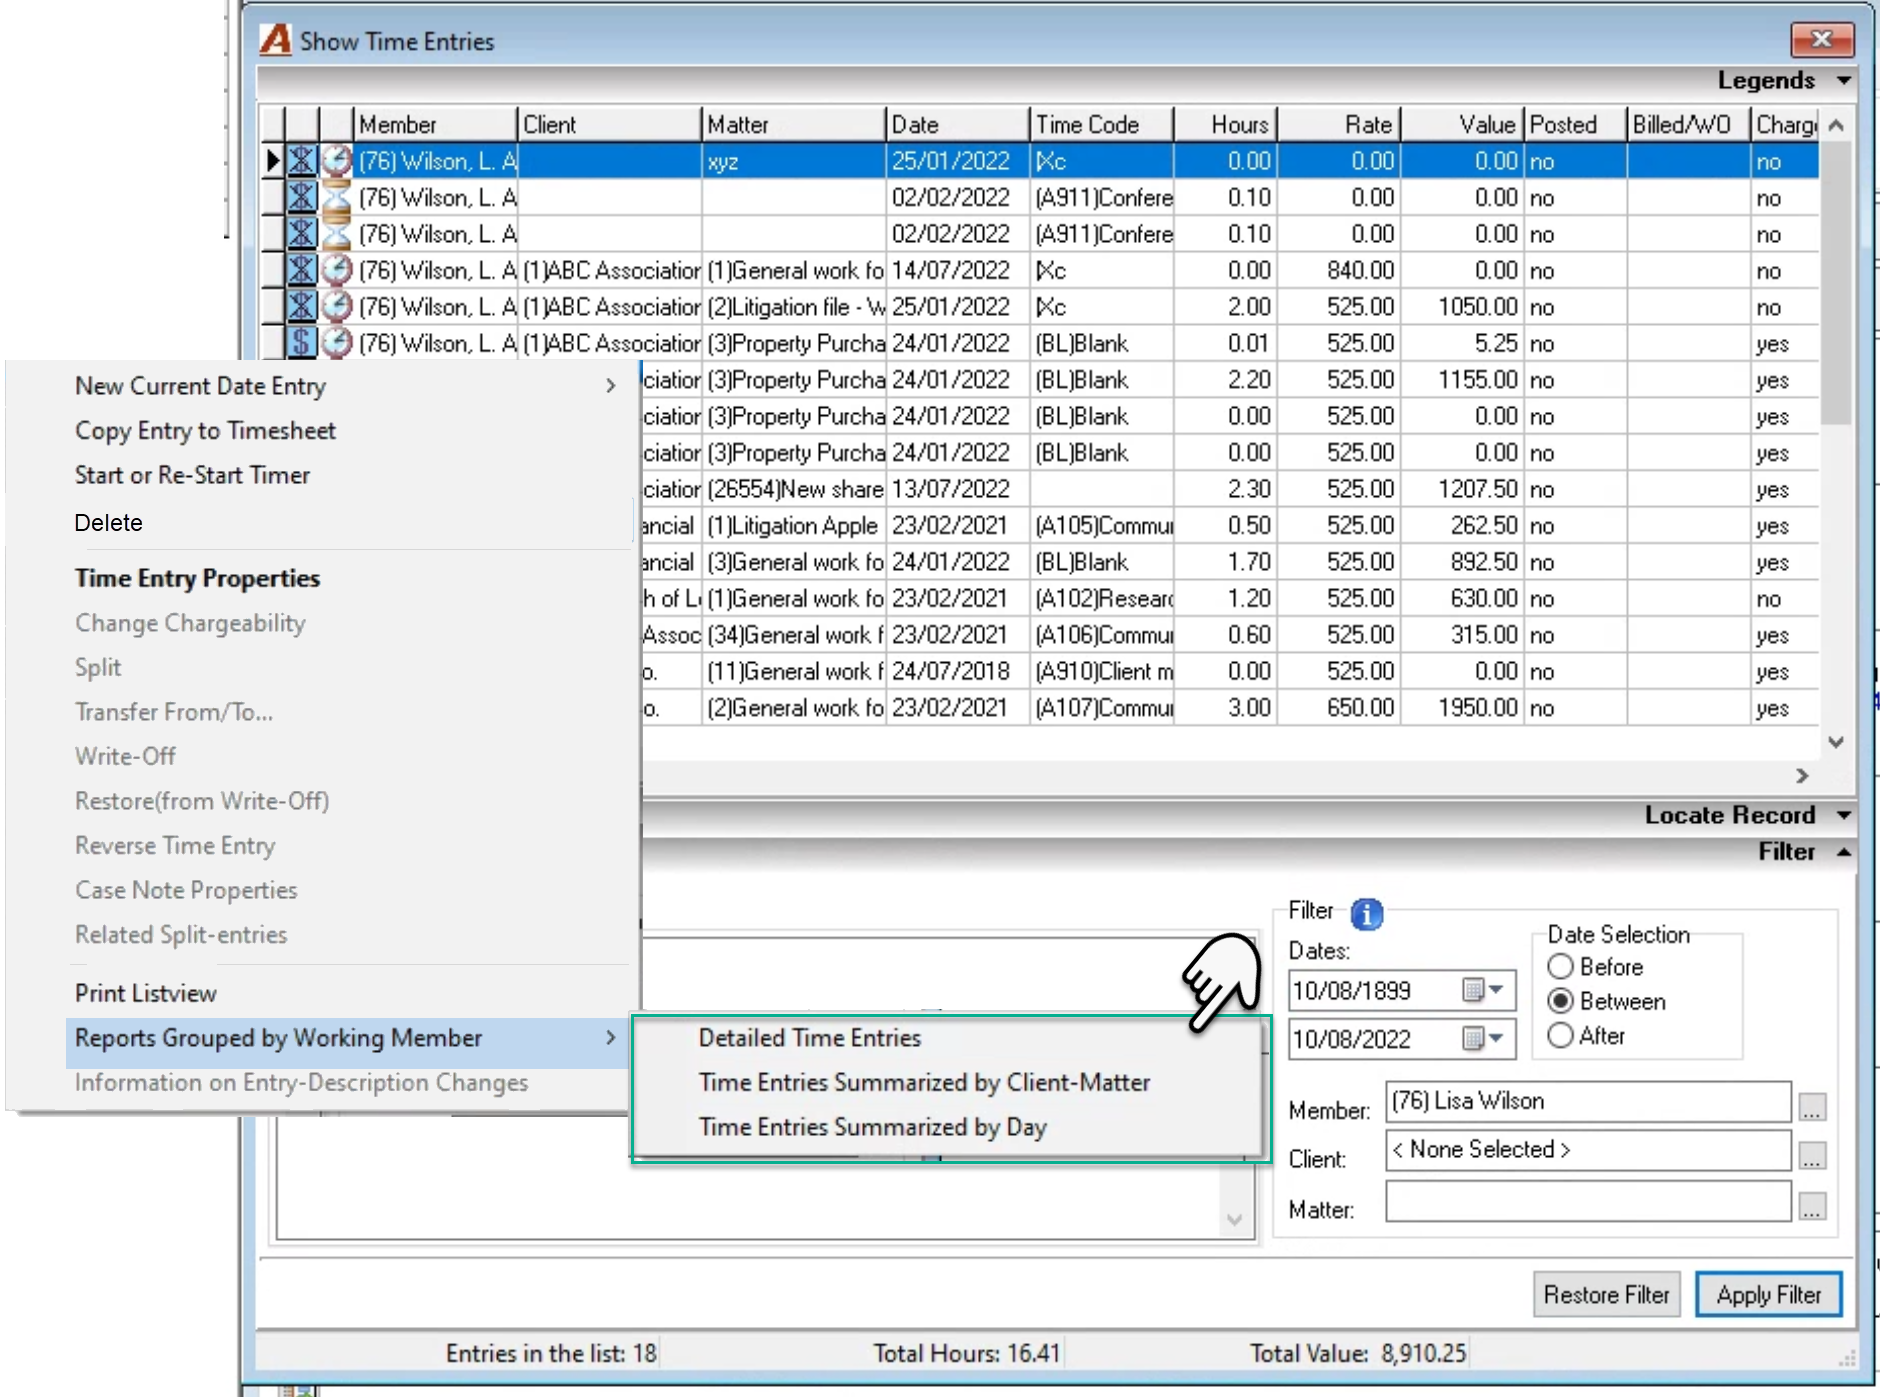Screen dimensions: 1880x1397
Task: Click the Client field showing None Selected
Action: 1588,1150
